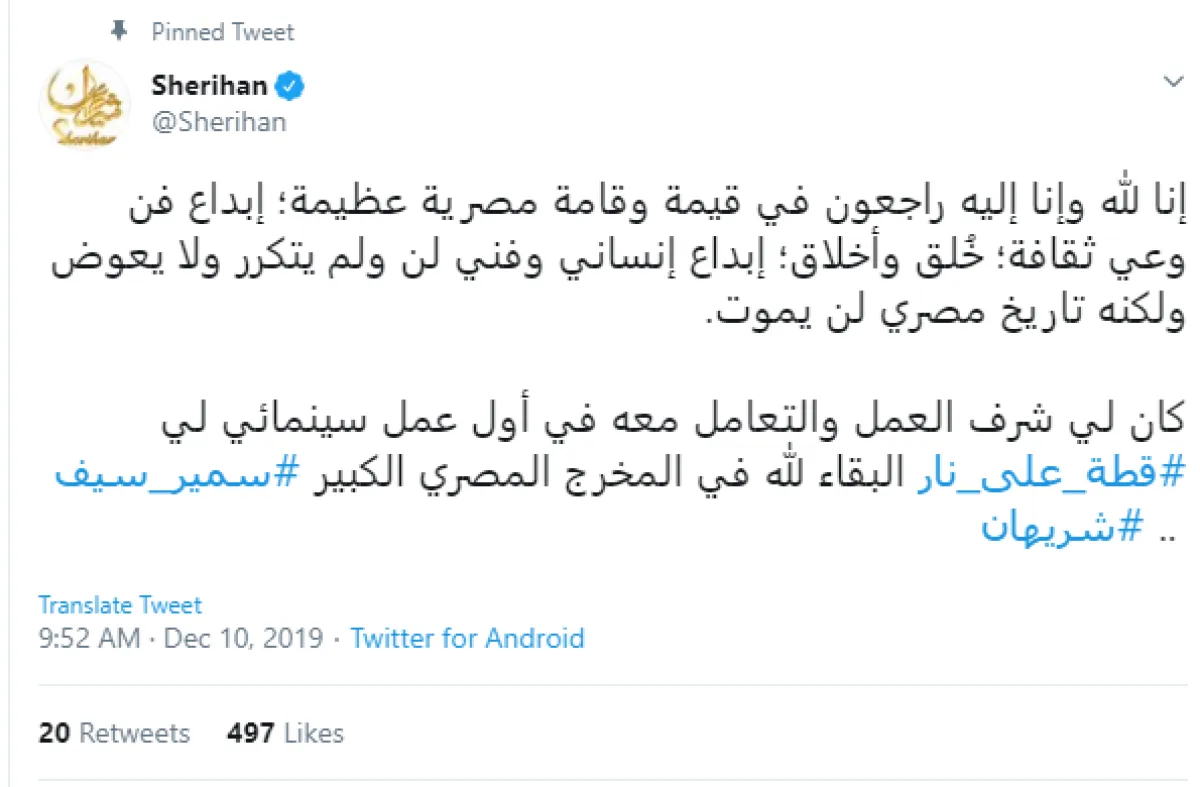The width and height of the screenshot is (1200, 787).
Task: View the 20 Retweets list
Action: (114, 733)
